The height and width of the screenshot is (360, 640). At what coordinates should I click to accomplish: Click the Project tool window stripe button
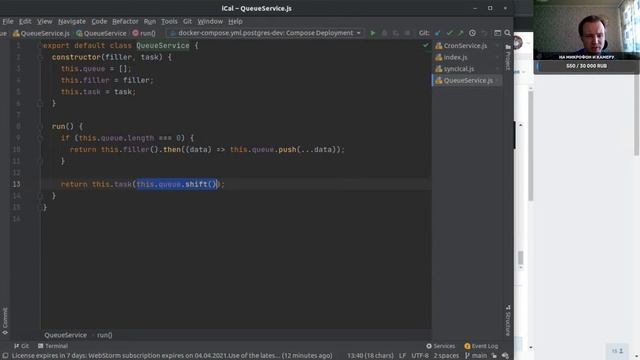point(508,57)
